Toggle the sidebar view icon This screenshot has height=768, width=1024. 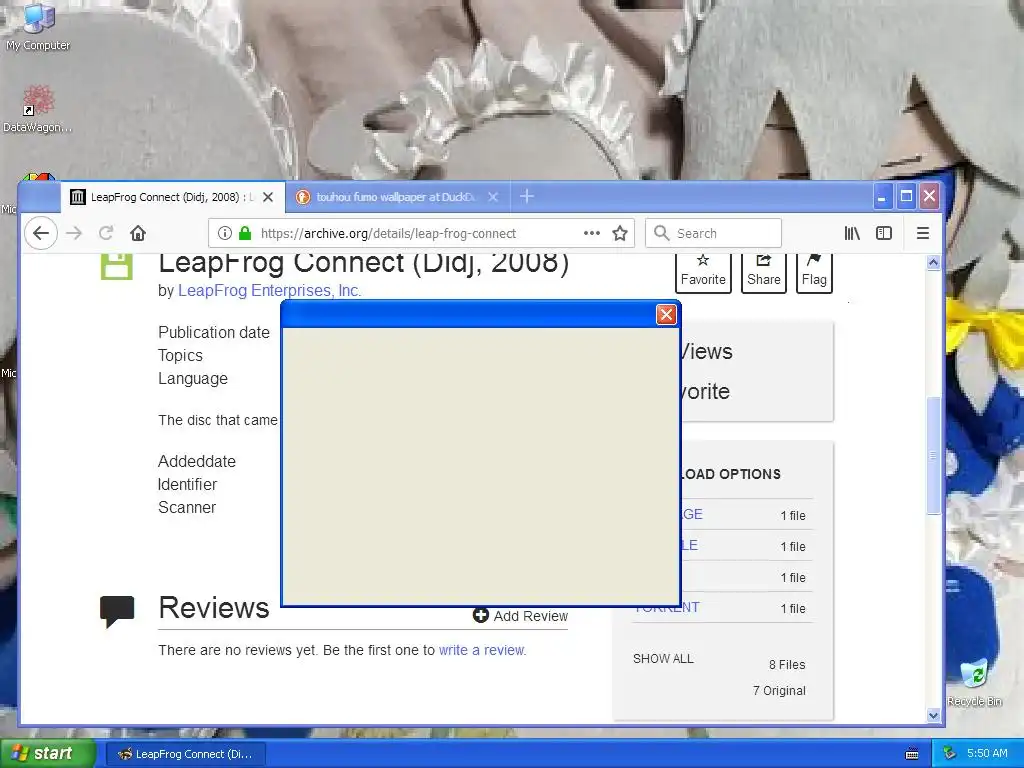coord(884,233)
